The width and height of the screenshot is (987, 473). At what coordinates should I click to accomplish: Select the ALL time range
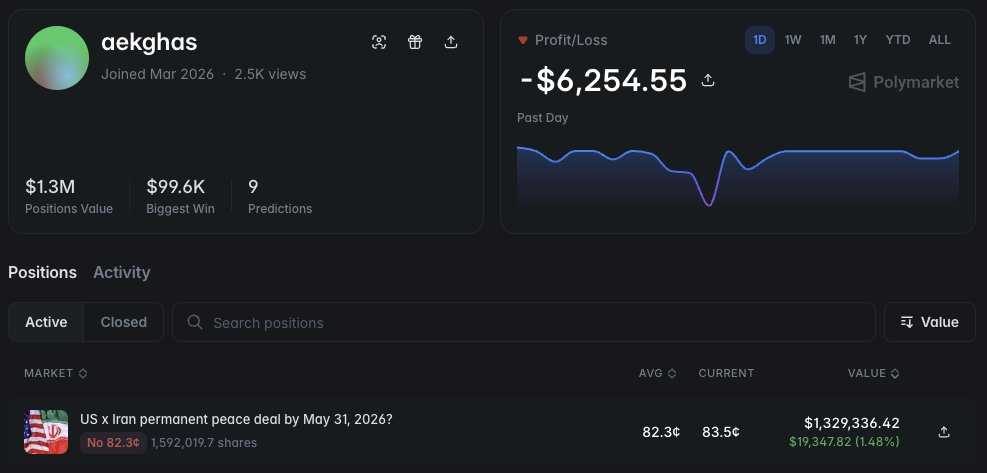(x=939, y=40)
